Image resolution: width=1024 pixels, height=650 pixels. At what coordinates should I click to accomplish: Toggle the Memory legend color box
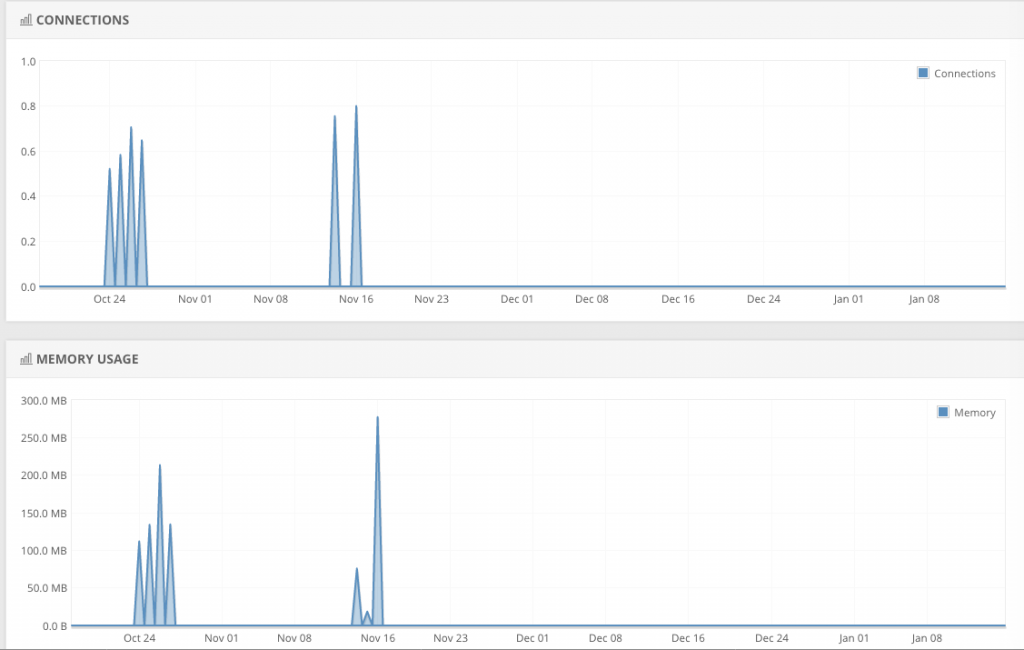943,412
